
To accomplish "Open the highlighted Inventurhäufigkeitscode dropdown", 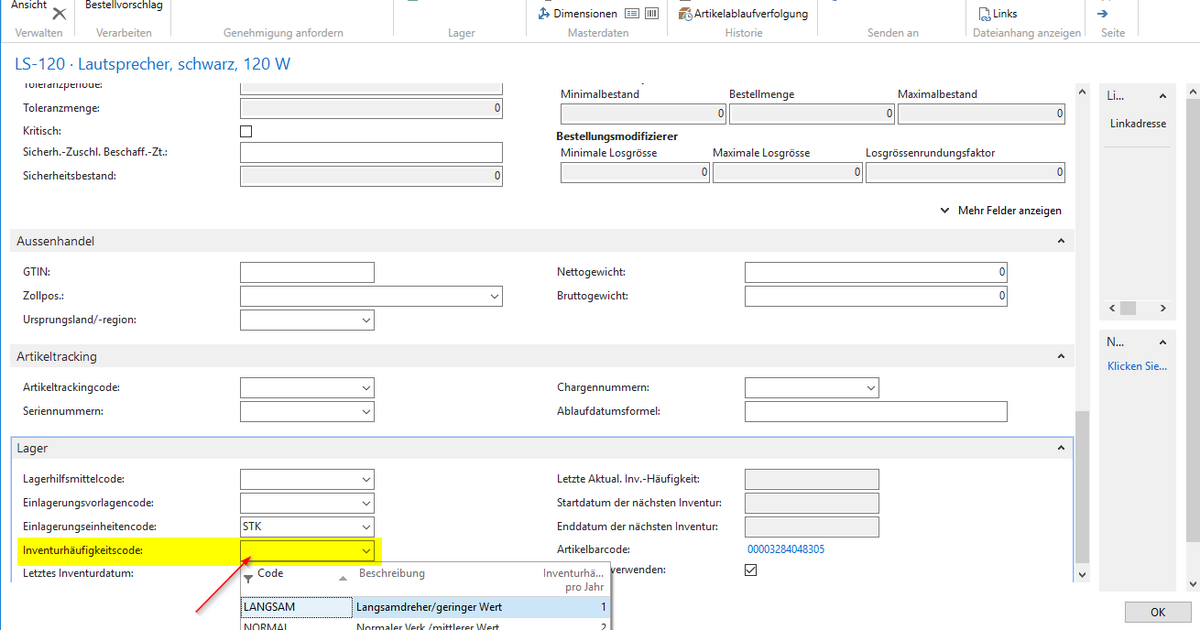I will pos(367,550).
